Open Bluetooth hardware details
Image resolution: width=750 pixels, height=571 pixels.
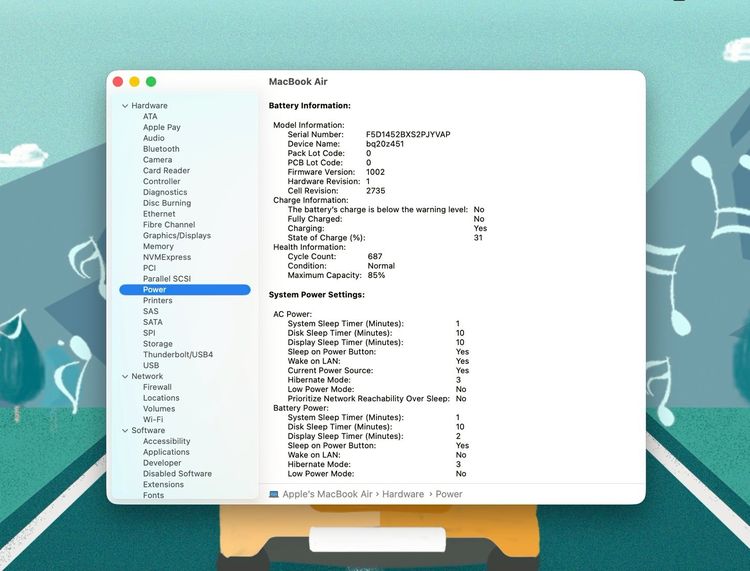click(161, 149)
